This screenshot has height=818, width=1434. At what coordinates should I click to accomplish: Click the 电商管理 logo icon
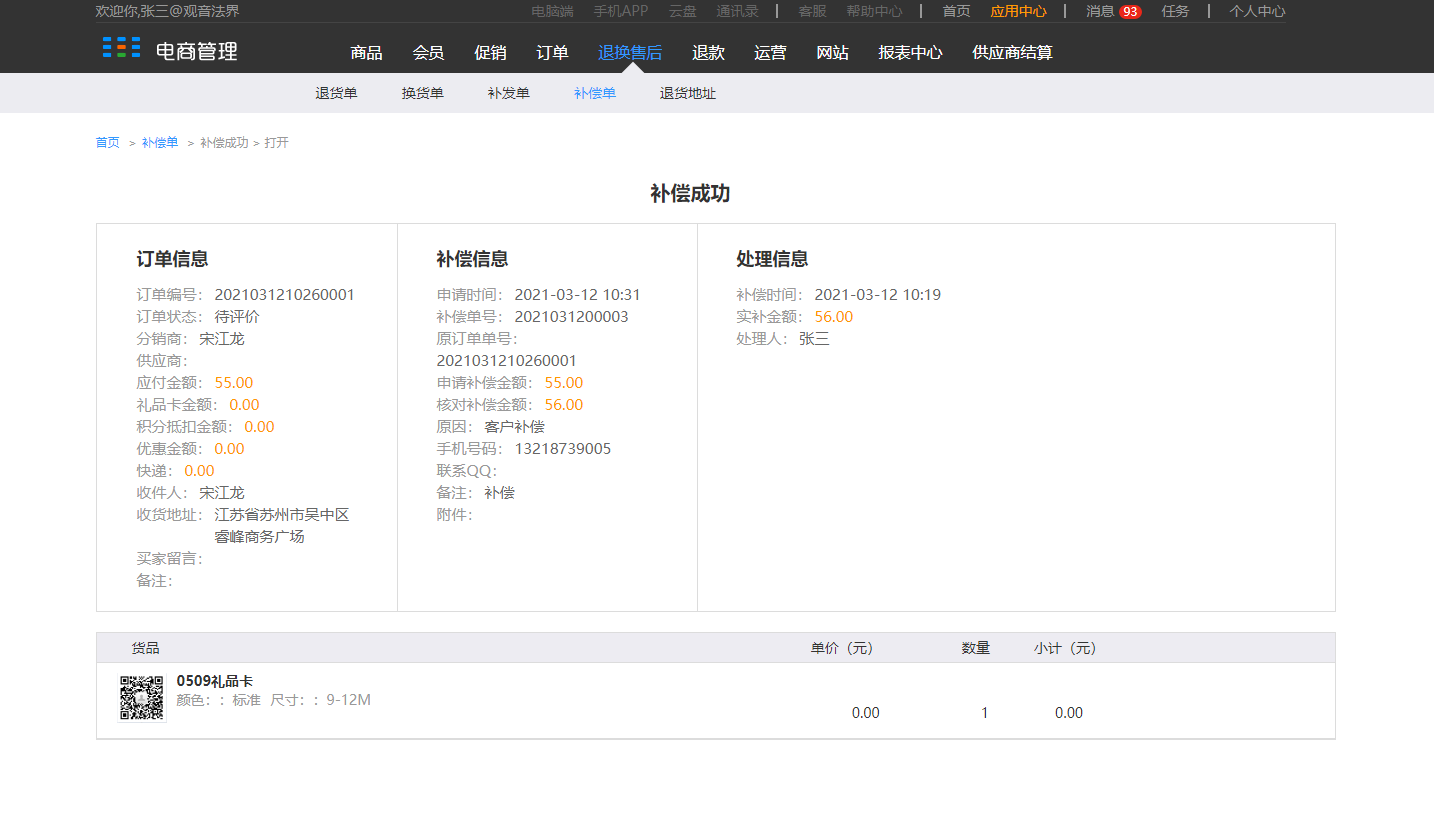tap(121, 48)
